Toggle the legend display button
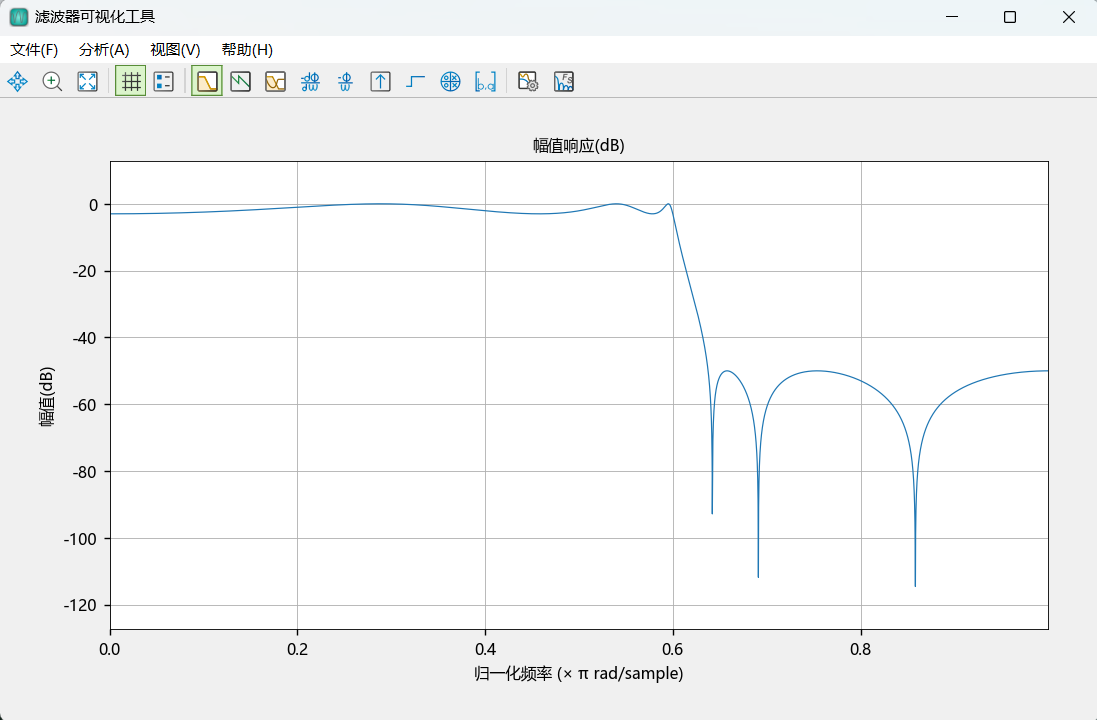1097x720 pixels. pyautogui.click(x=163, y=82)
